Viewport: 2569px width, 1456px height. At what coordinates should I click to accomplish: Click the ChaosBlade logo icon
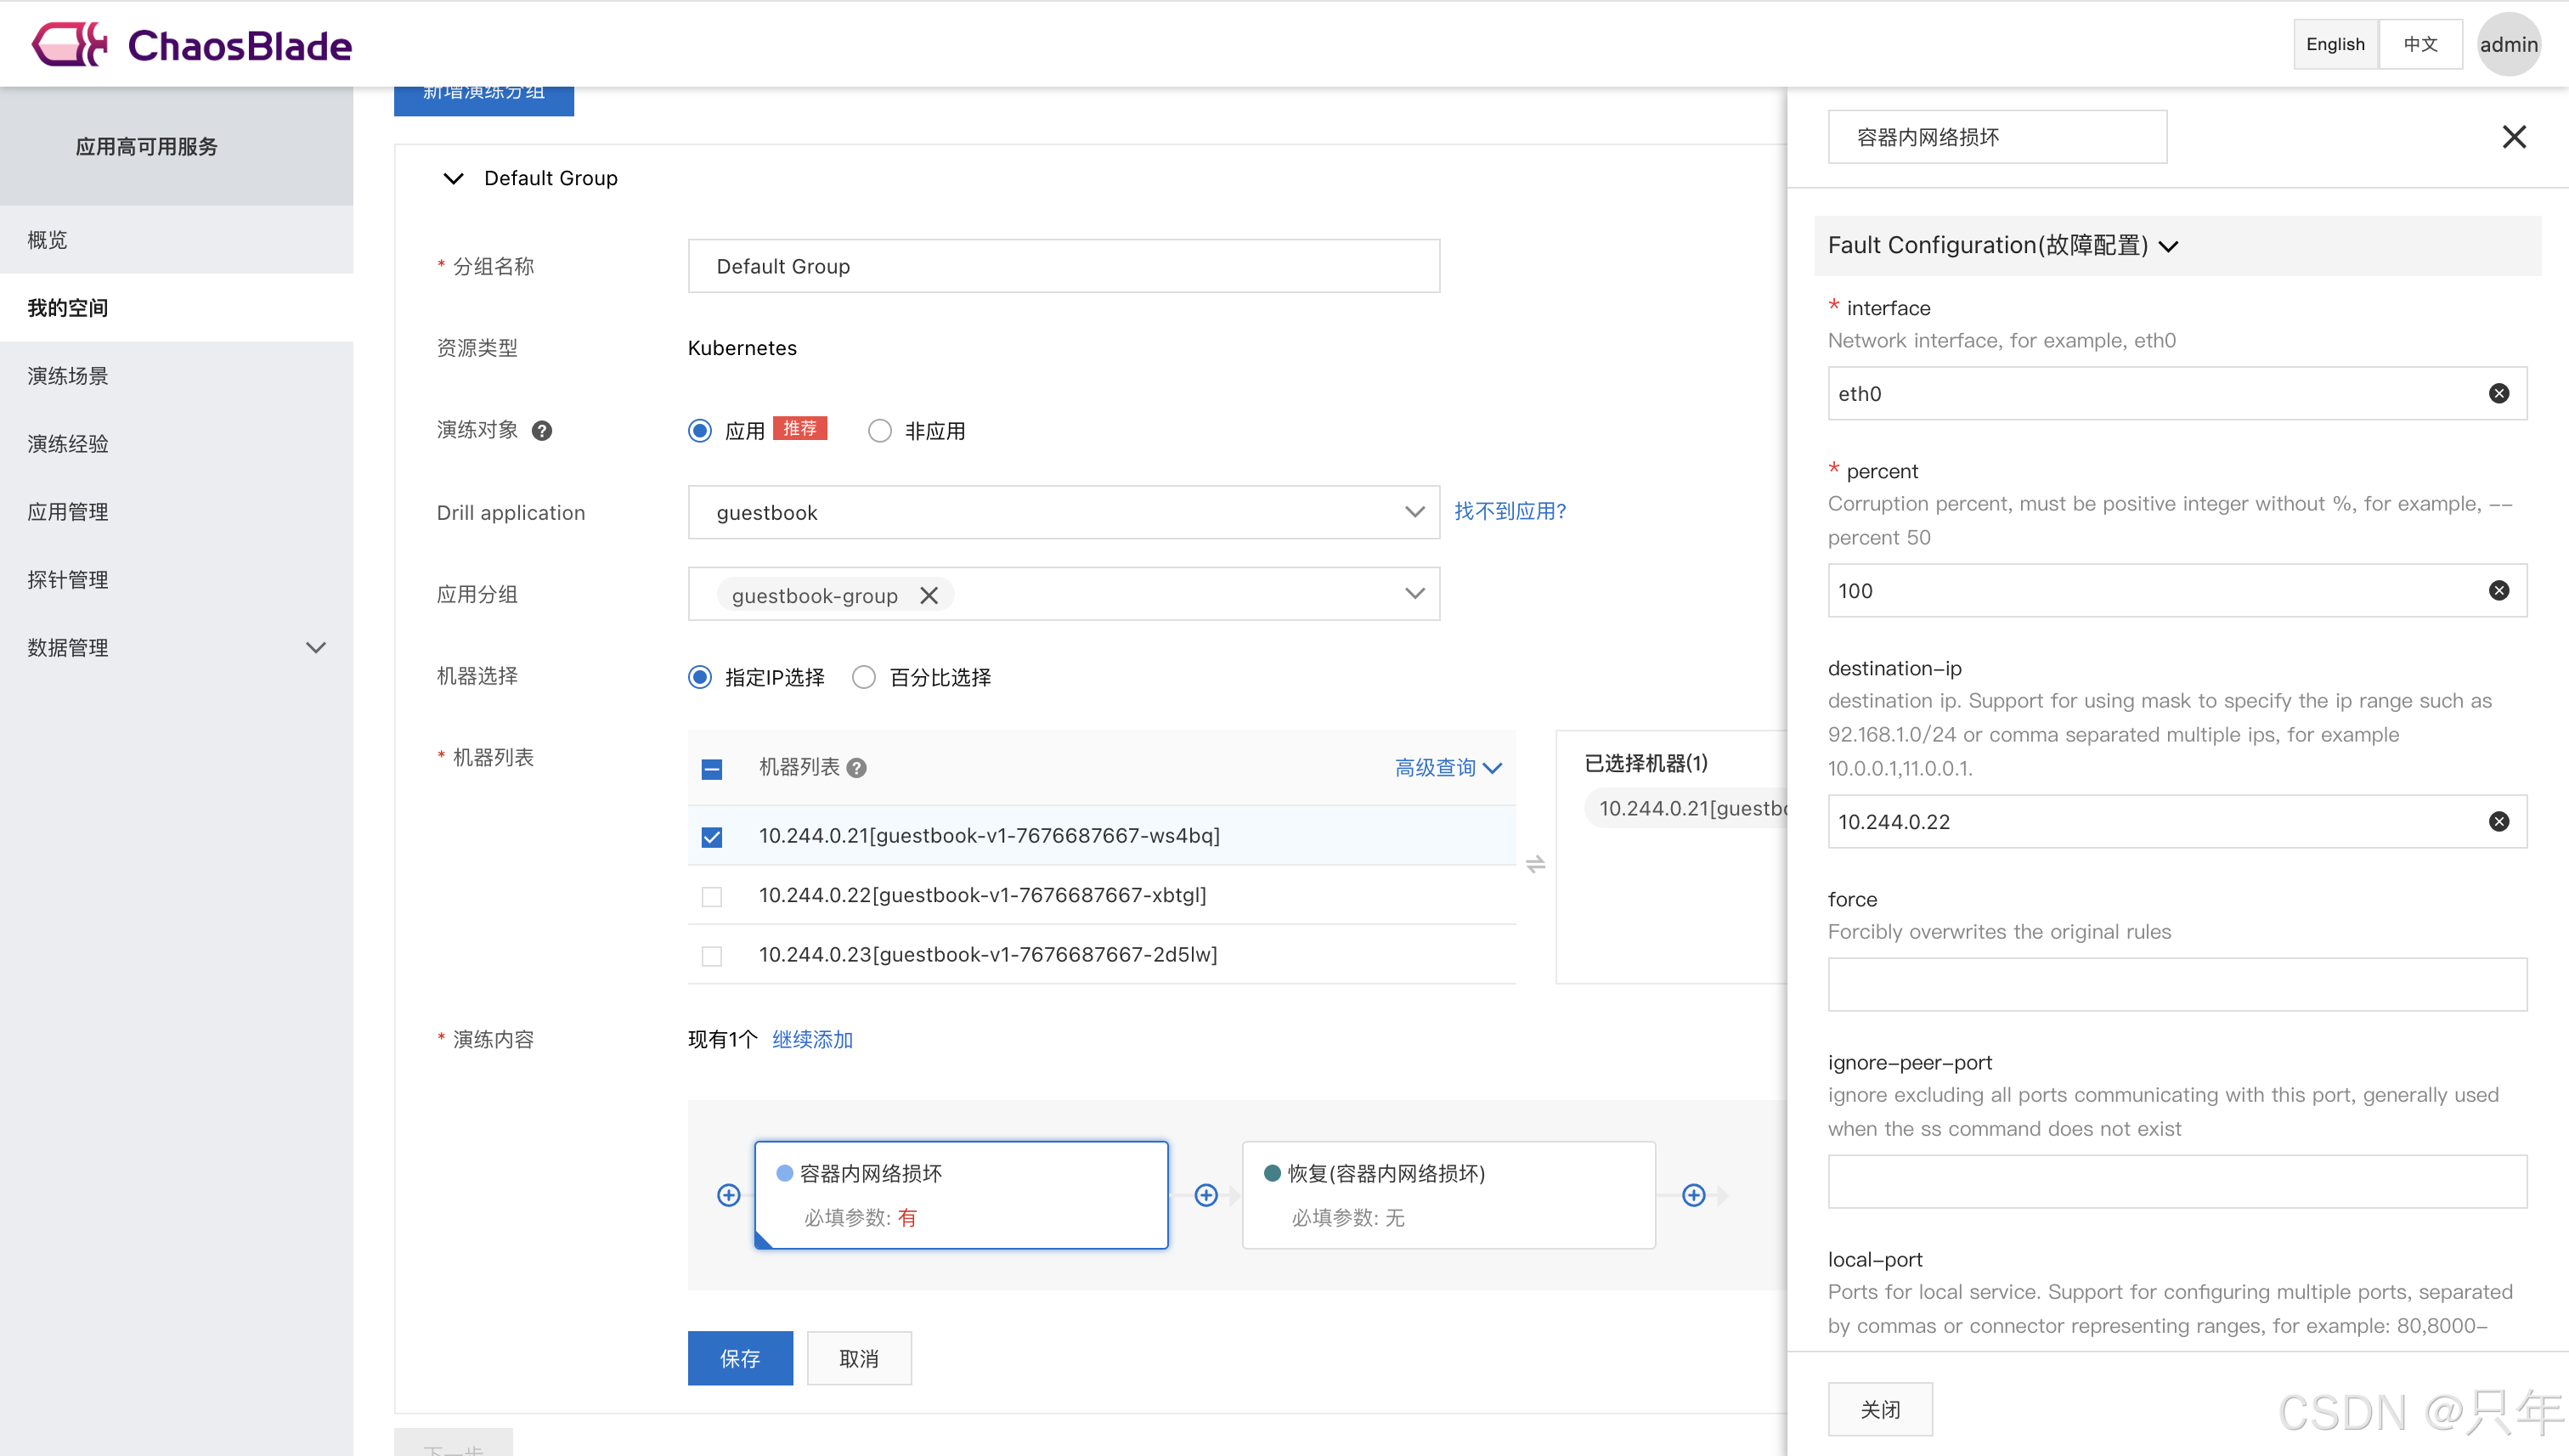(68, 44)
